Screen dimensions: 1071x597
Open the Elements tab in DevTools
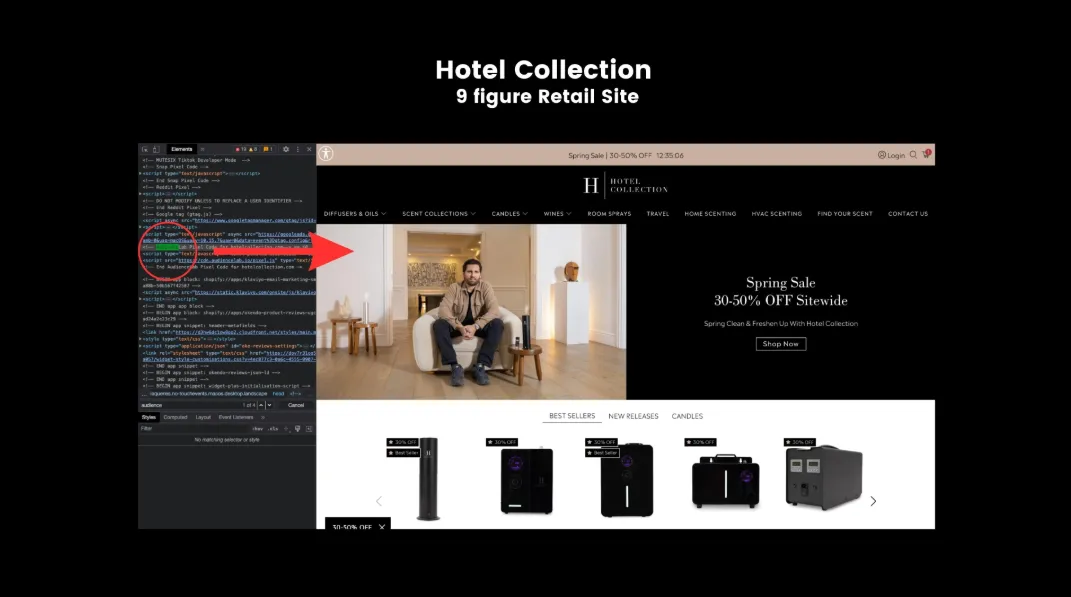tap(182, 149)
